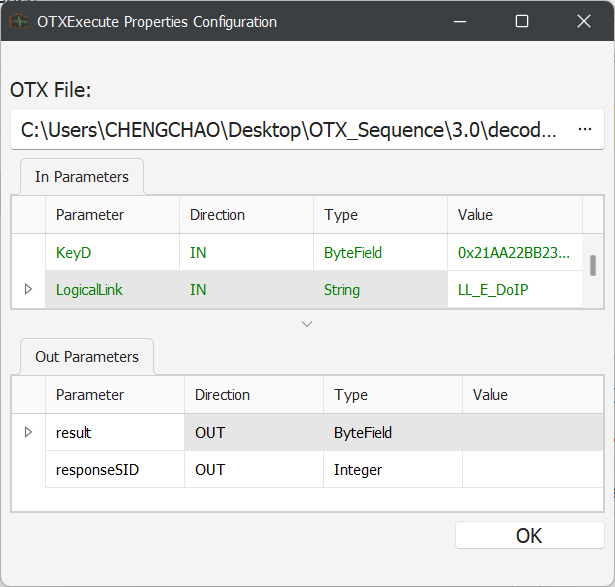Click the OTX file path field

[290, 130]
